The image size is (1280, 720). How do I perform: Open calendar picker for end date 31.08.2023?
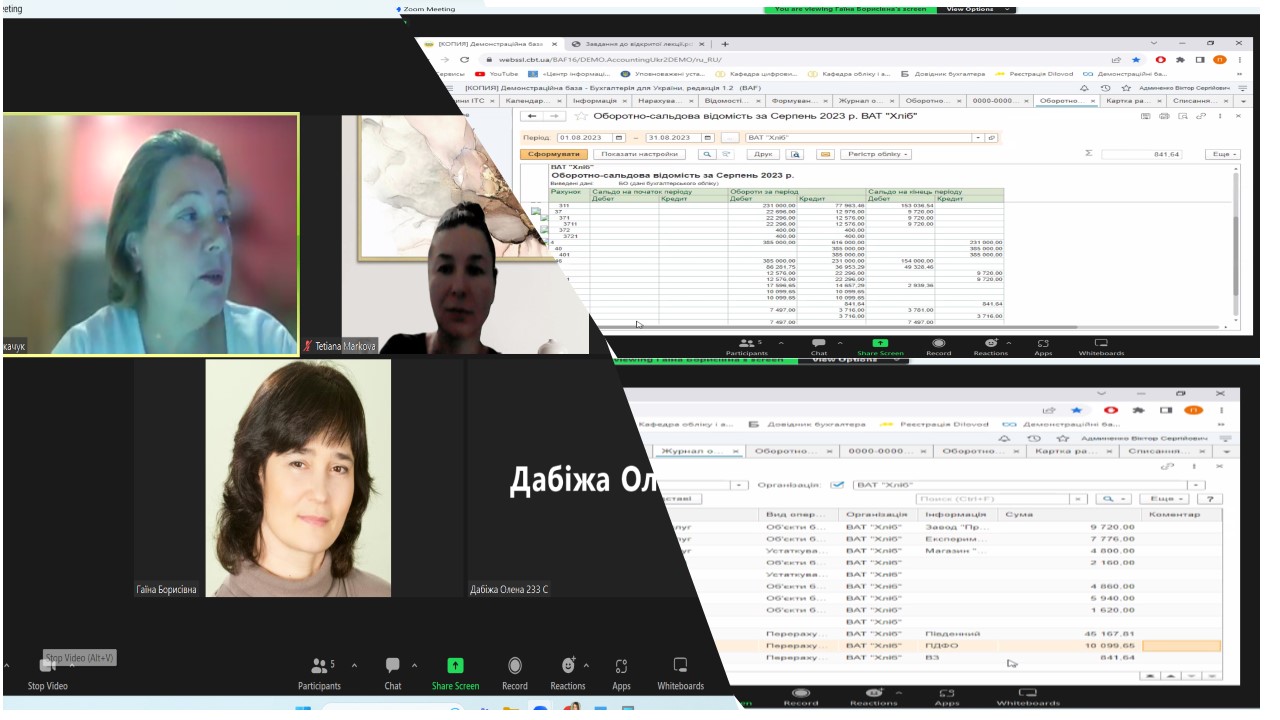(x=707, y=137)
